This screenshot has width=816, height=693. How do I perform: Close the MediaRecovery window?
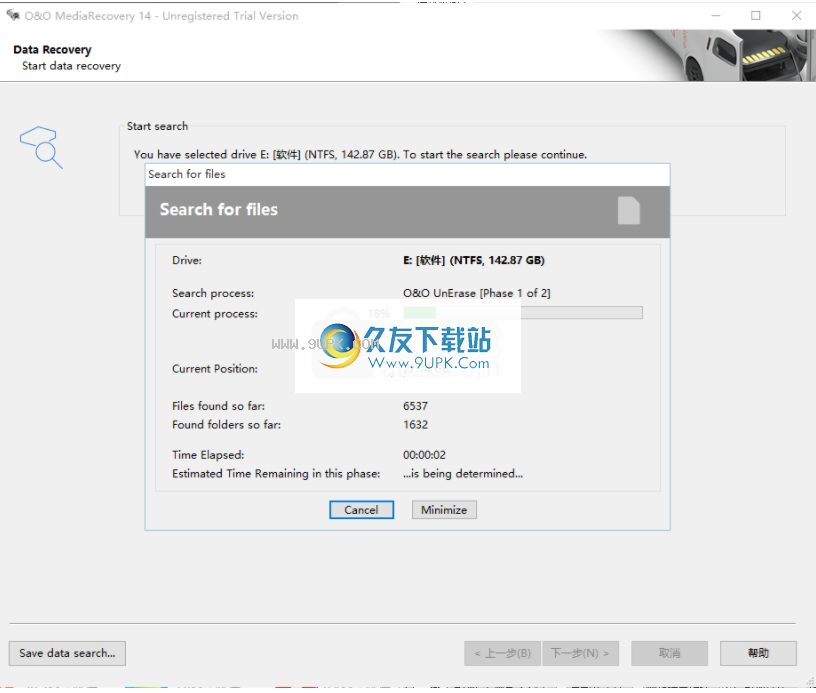796,16
